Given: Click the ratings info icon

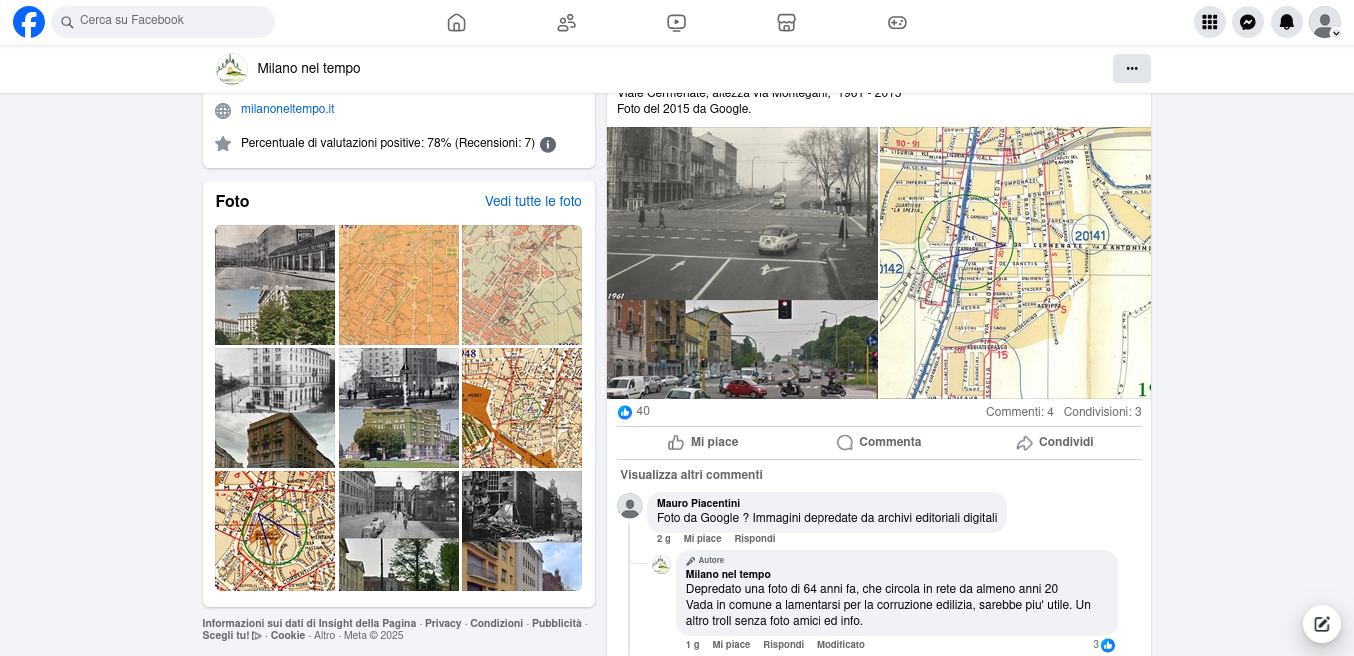Looking at the screenshot, I should [548, 144].
